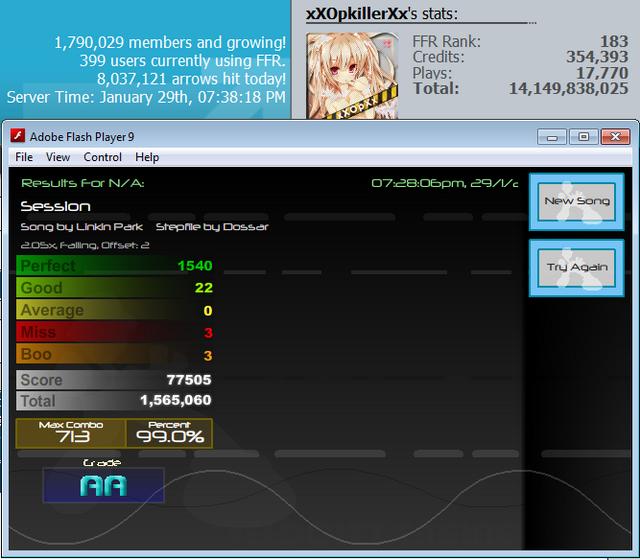This screenshot has height=560, width=640.
Task: Open the File menu
Action: (24, 157)
